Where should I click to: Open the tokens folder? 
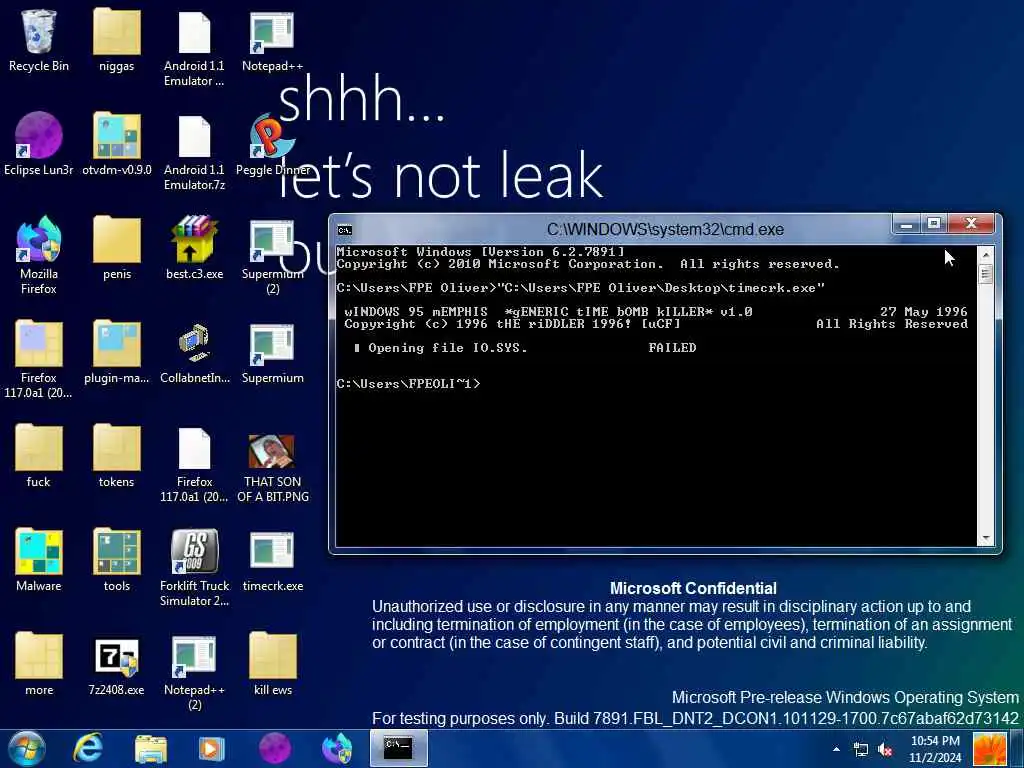(116, 456)
